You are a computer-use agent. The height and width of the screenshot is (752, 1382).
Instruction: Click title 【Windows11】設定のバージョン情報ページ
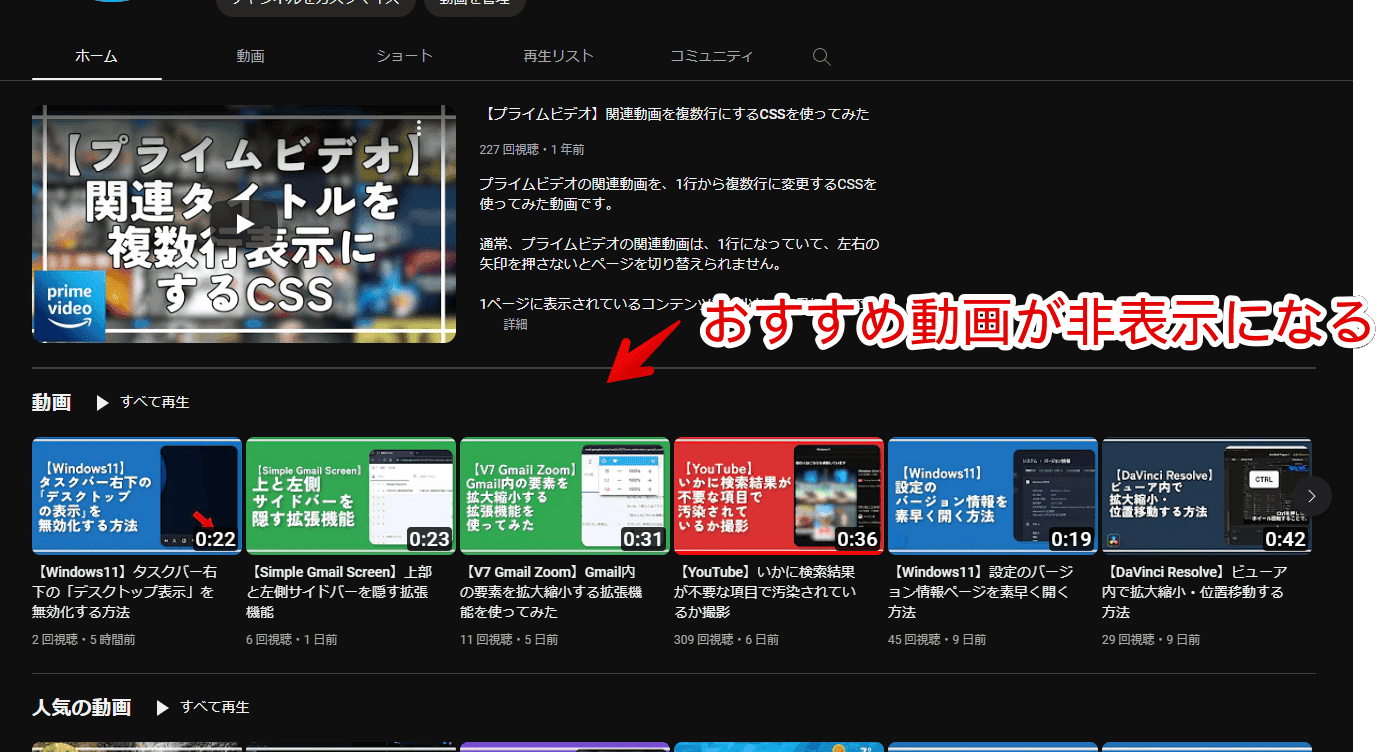983,592
